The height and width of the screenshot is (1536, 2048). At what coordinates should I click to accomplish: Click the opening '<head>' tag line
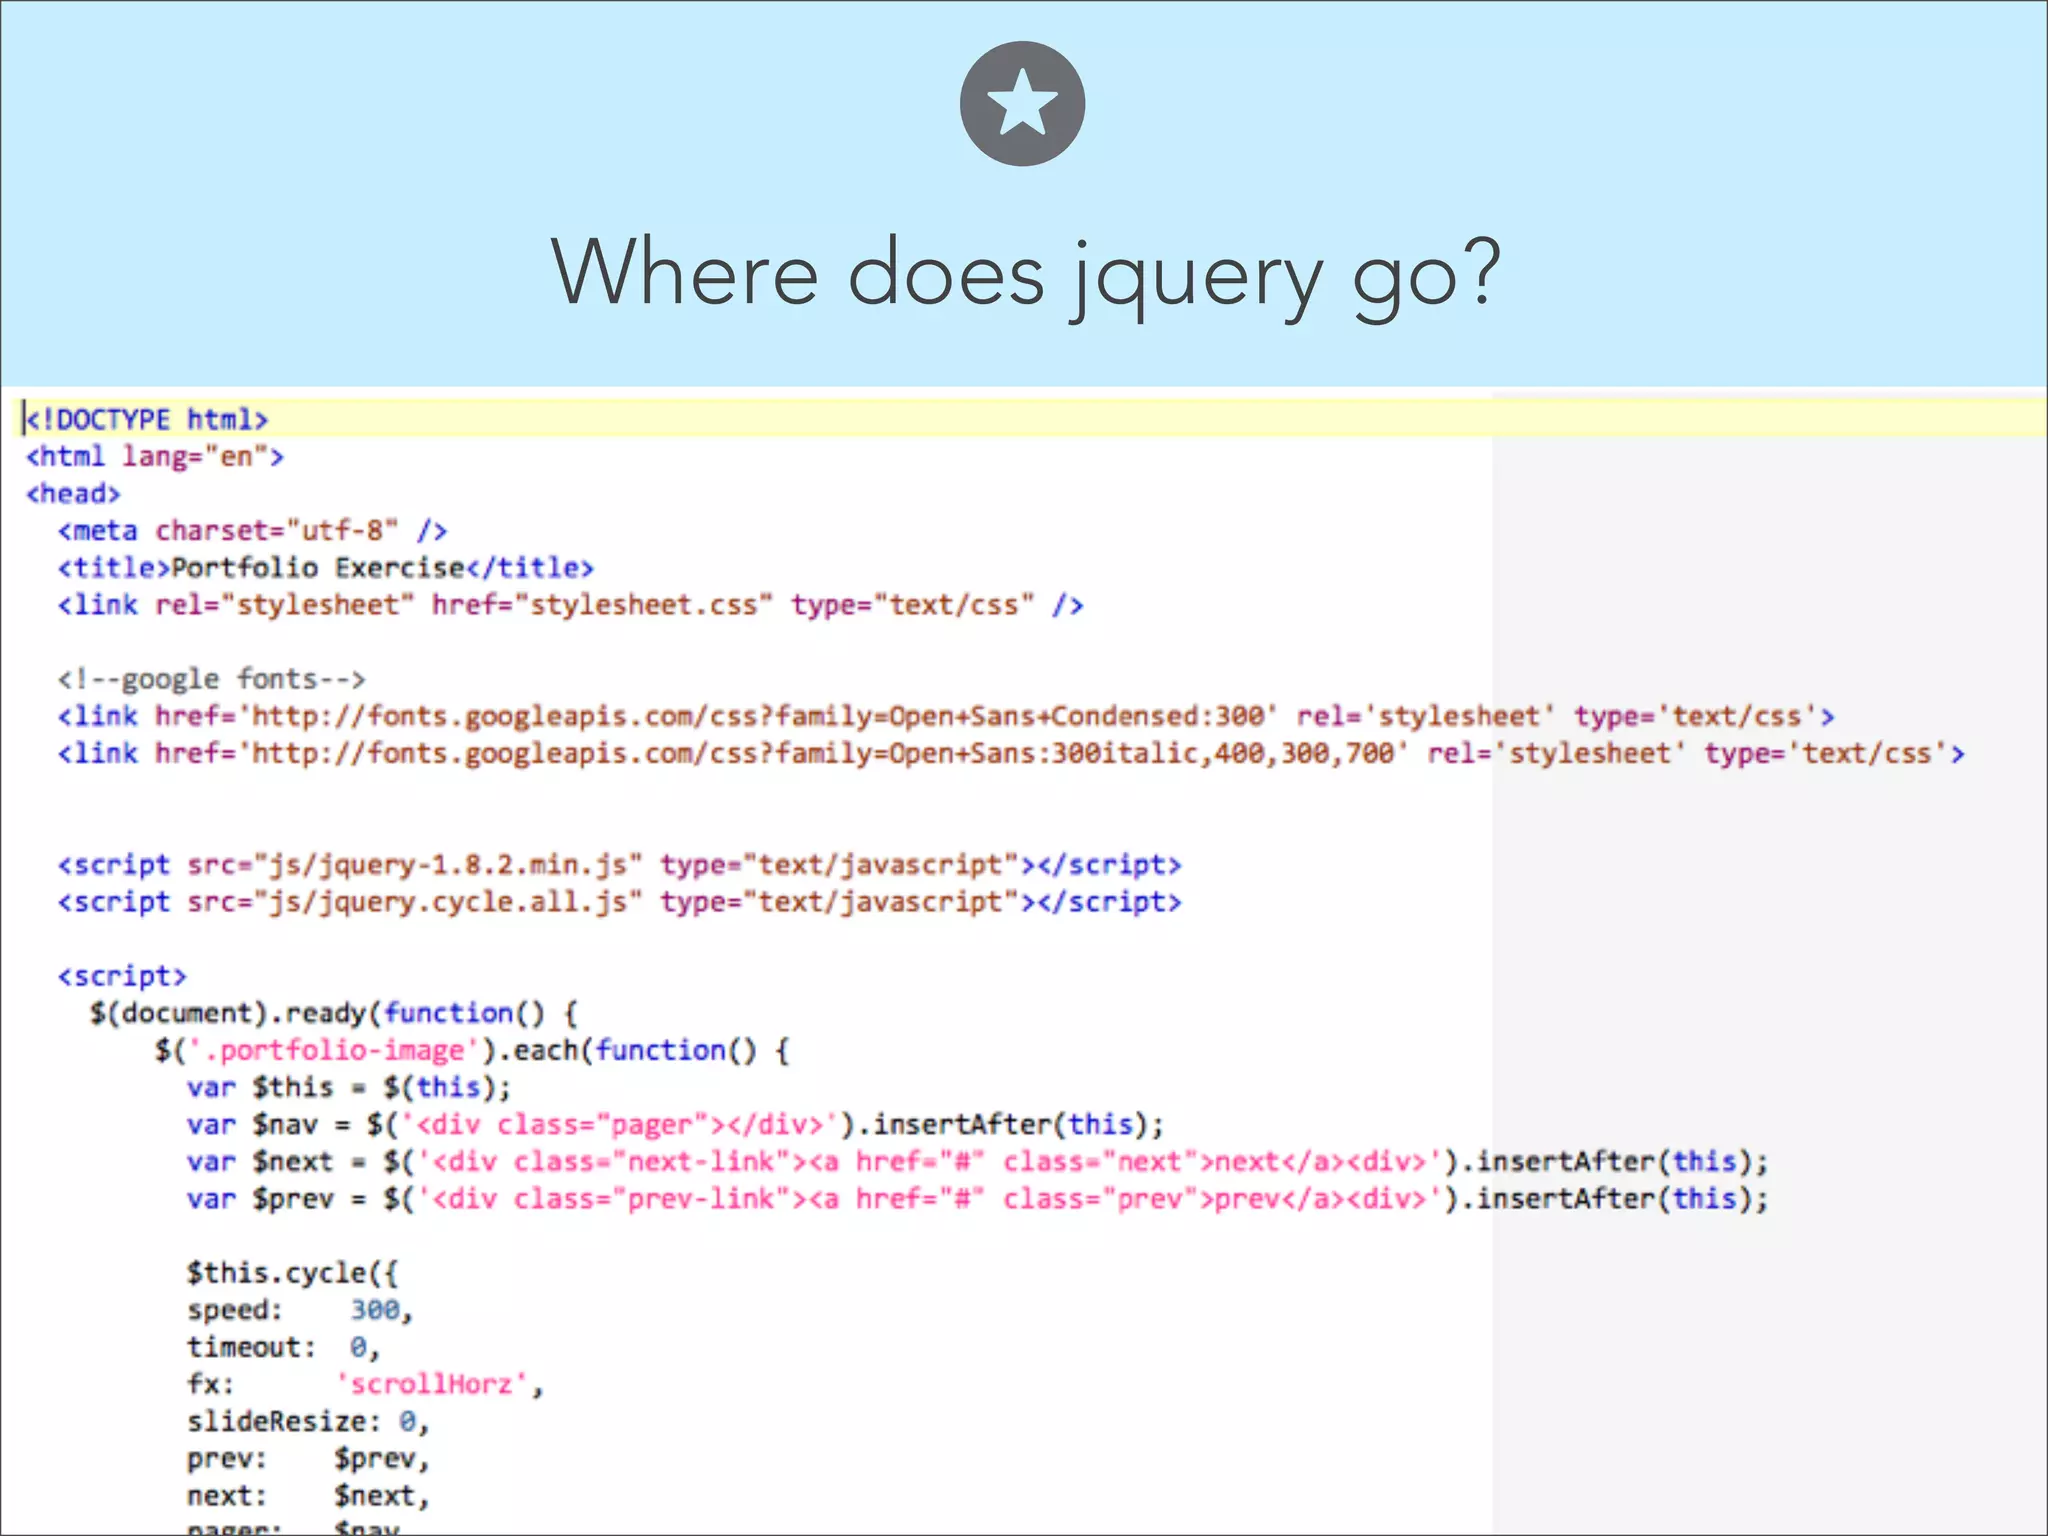[x=73, y=494]
